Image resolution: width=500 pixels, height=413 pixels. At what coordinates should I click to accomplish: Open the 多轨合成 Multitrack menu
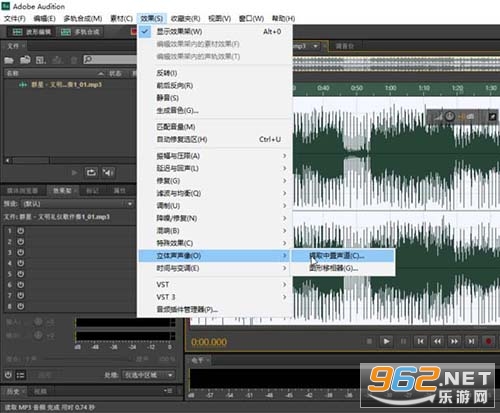point(83,18)
